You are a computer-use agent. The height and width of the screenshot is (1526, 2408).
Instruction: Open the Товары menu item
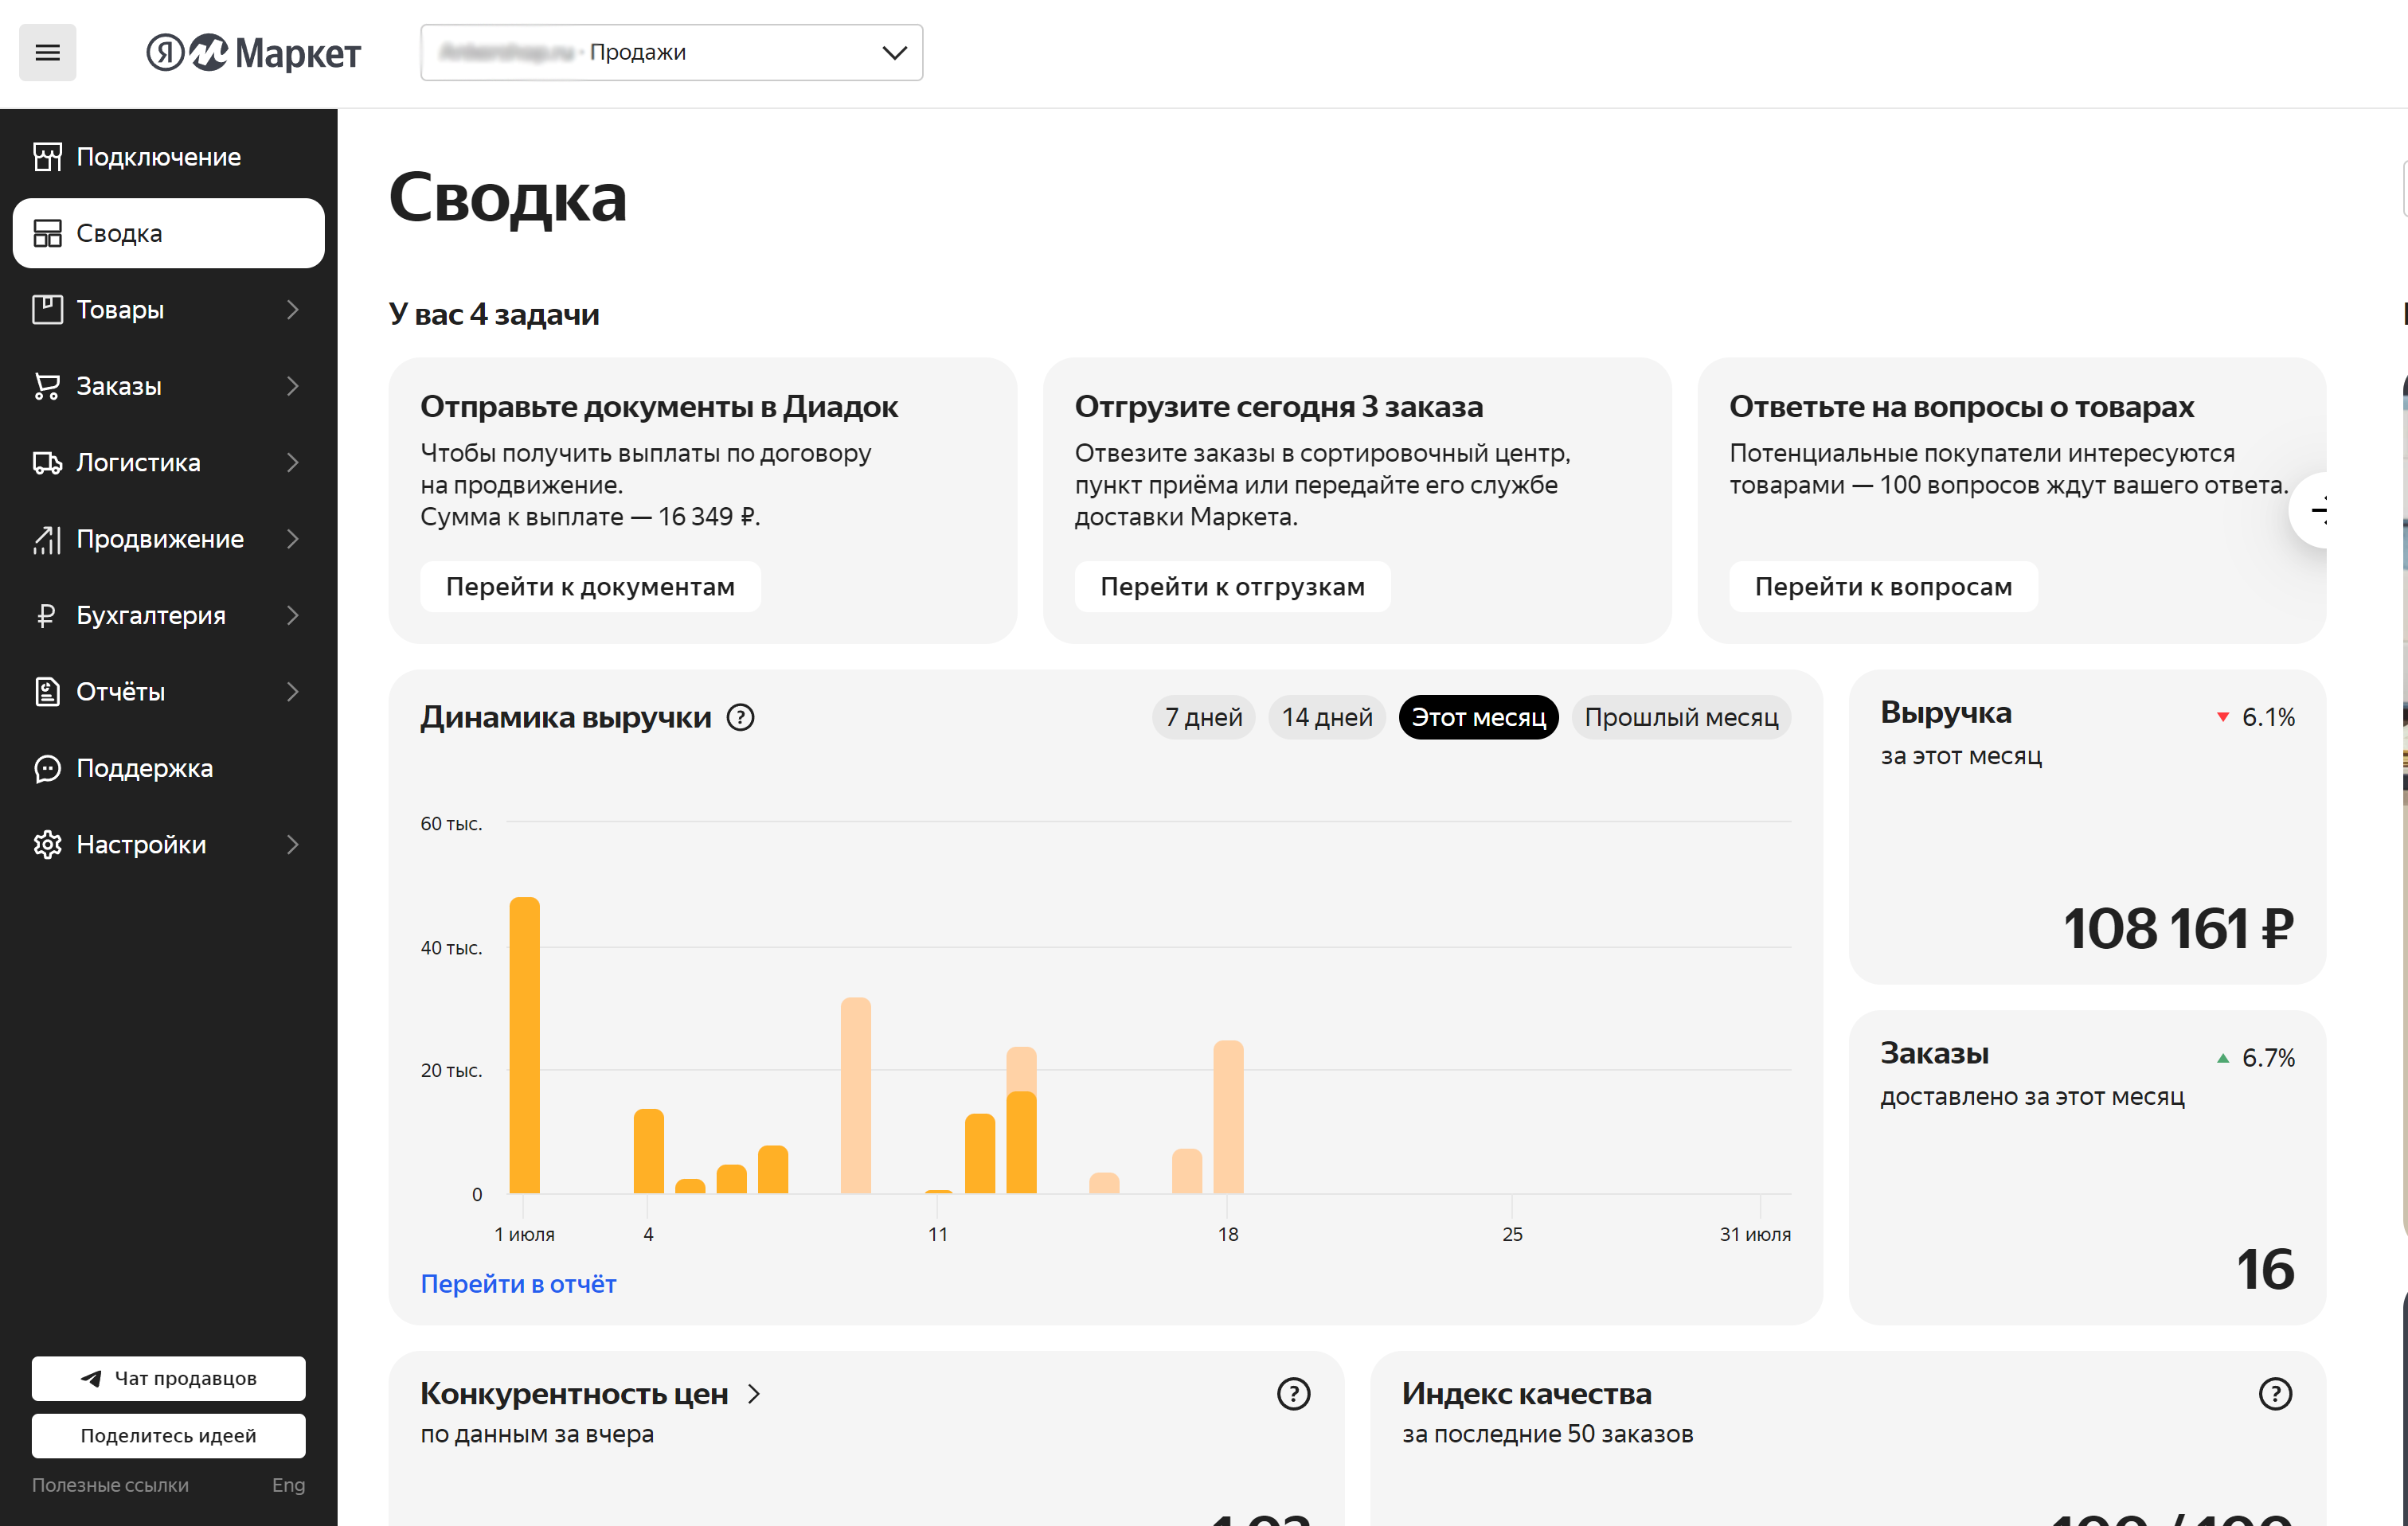[x=168, y=310]
